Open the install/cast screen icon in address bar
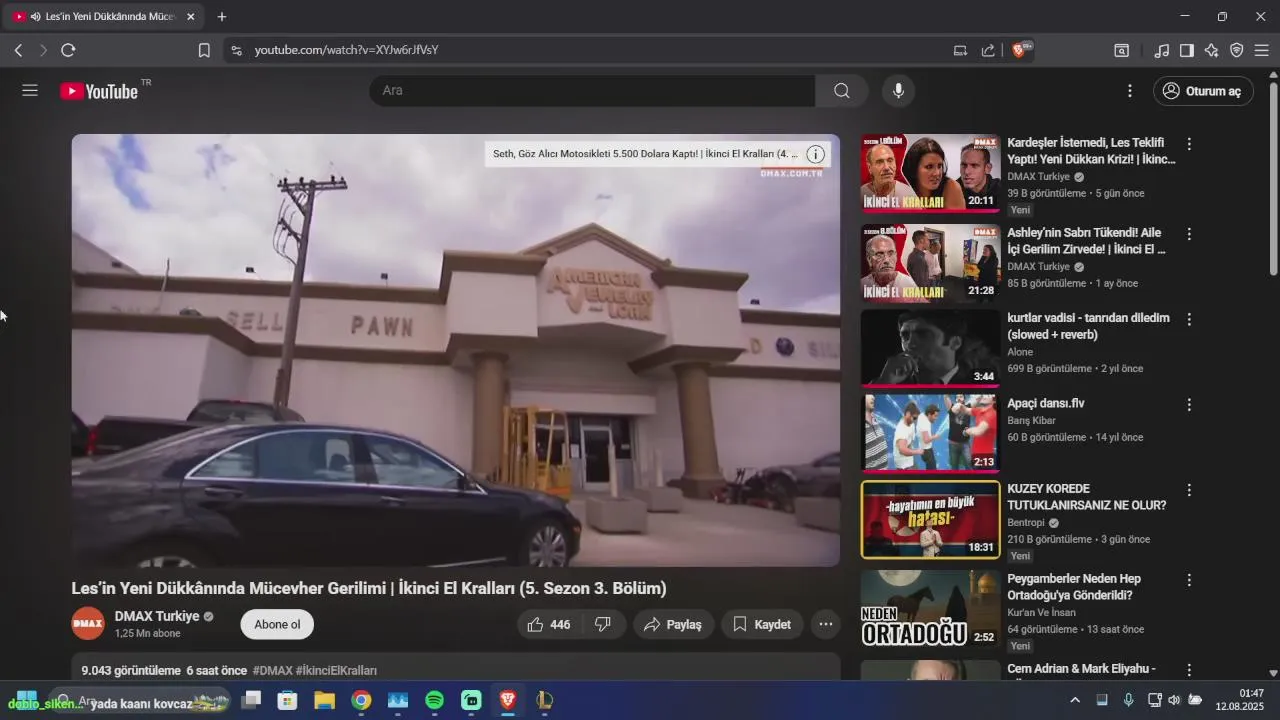Viewport: 1280px width, 720px height. 960,50
